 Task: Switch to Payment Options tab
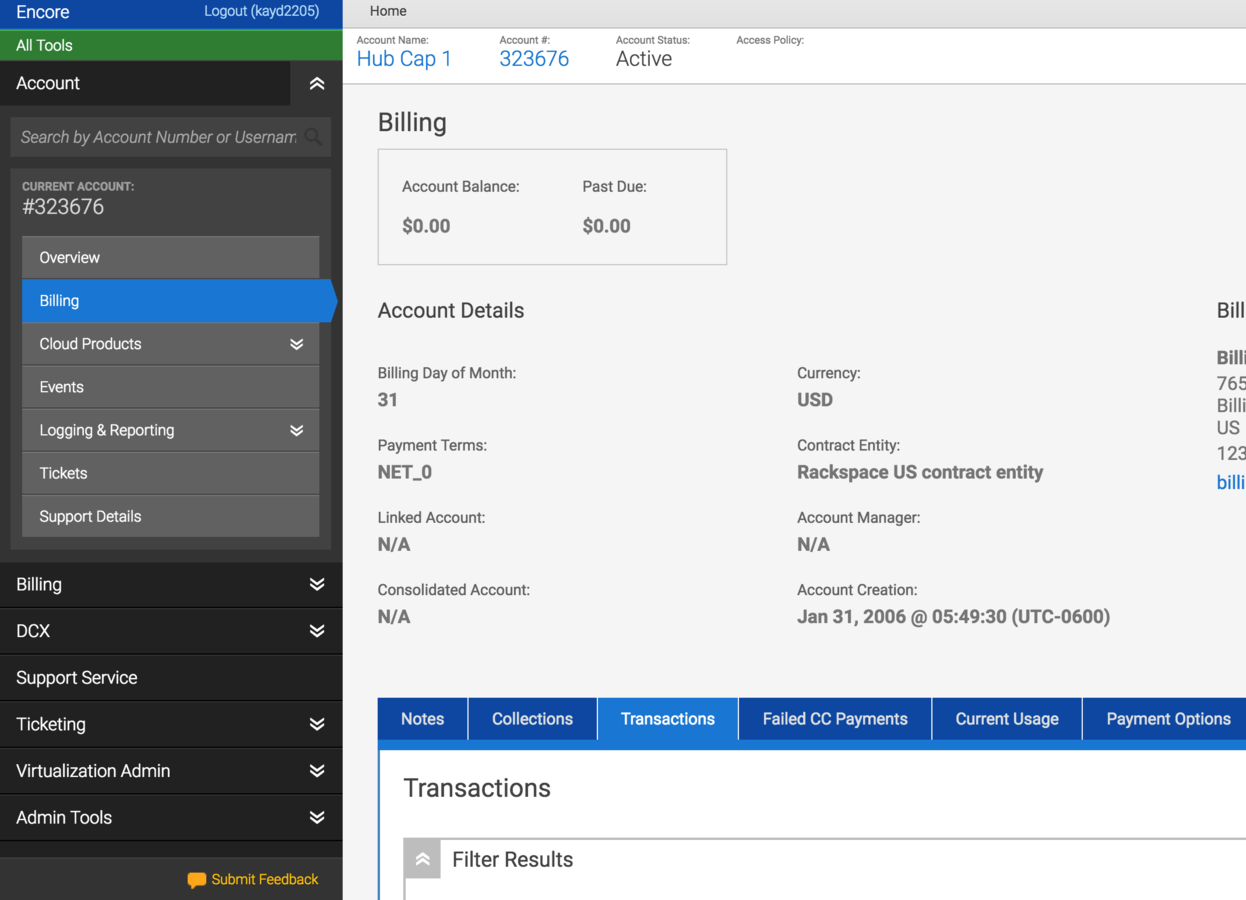(1165, 719)
